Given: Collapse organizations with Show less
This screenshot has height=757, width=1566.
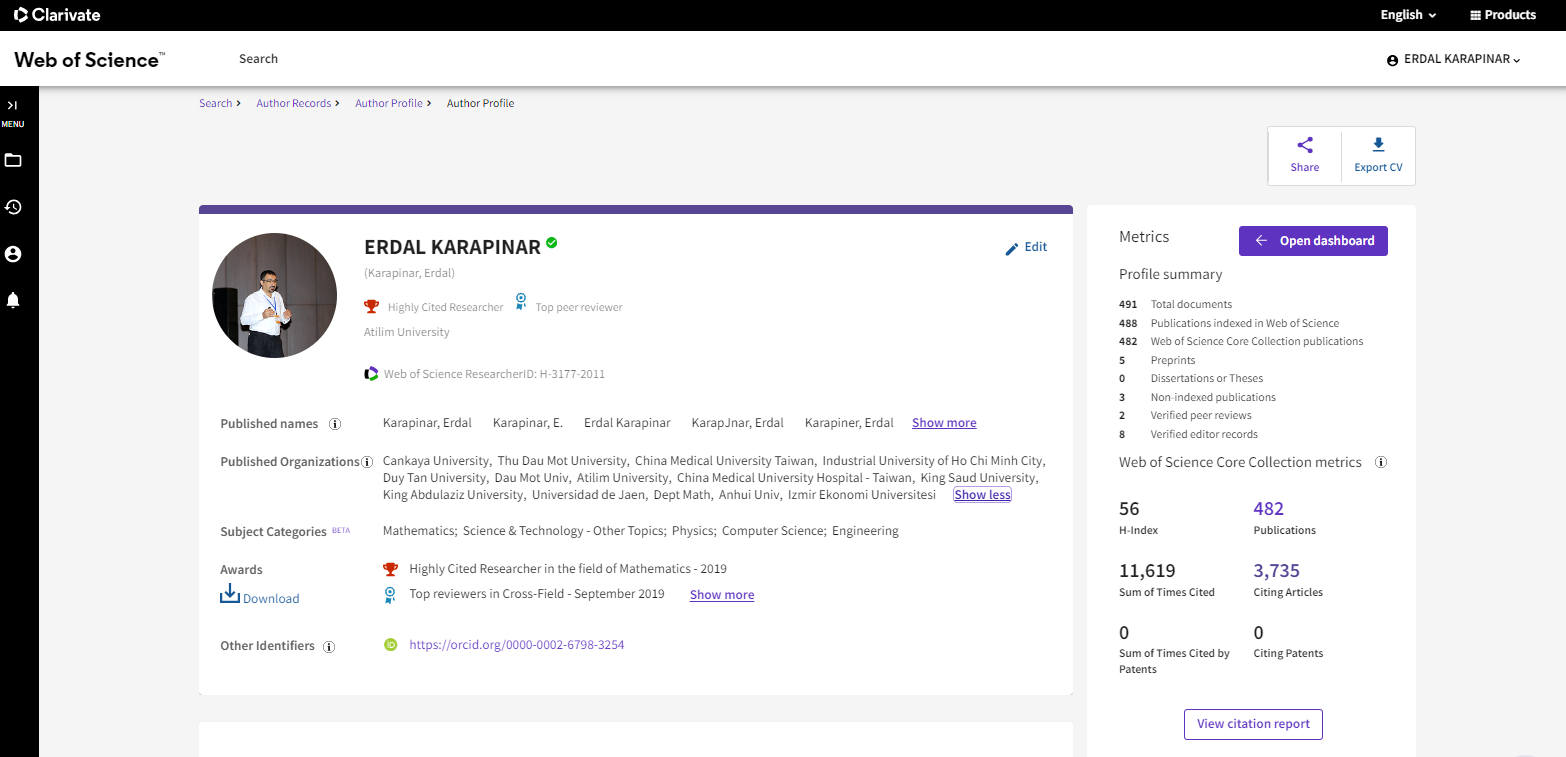Looking at the screenshot, I should point(982,495).
